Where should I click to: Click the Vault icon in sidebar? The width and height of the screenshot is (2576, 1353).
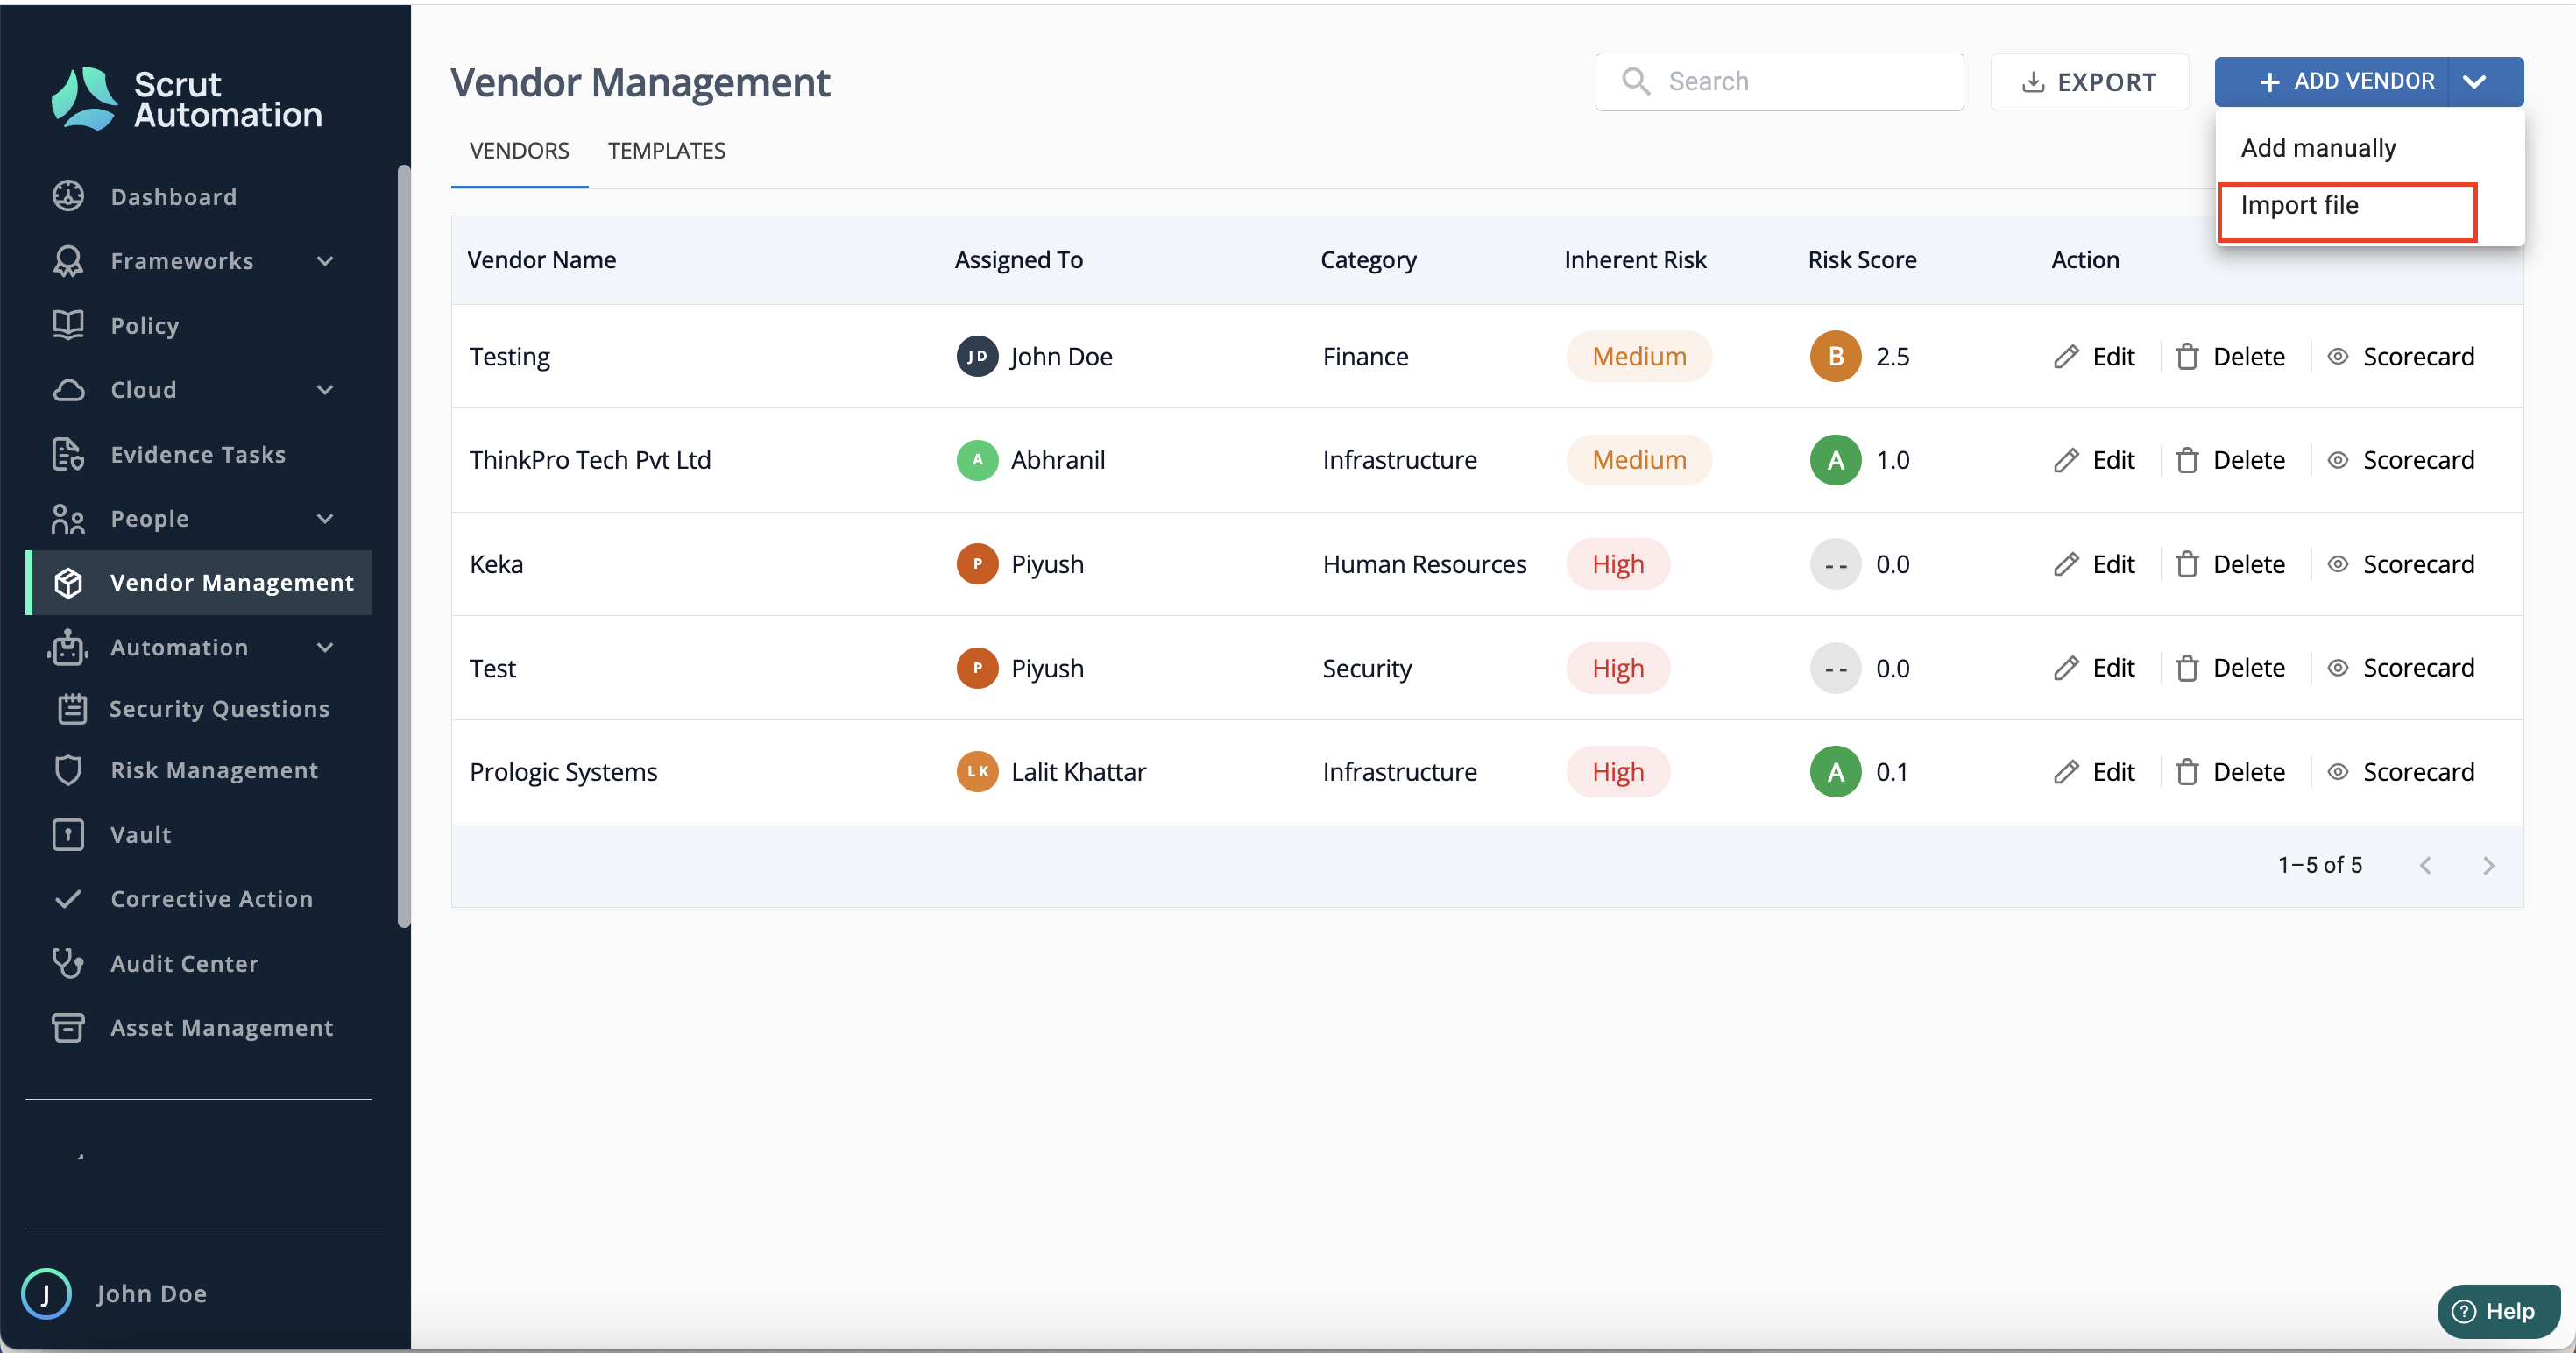(68, 834)
